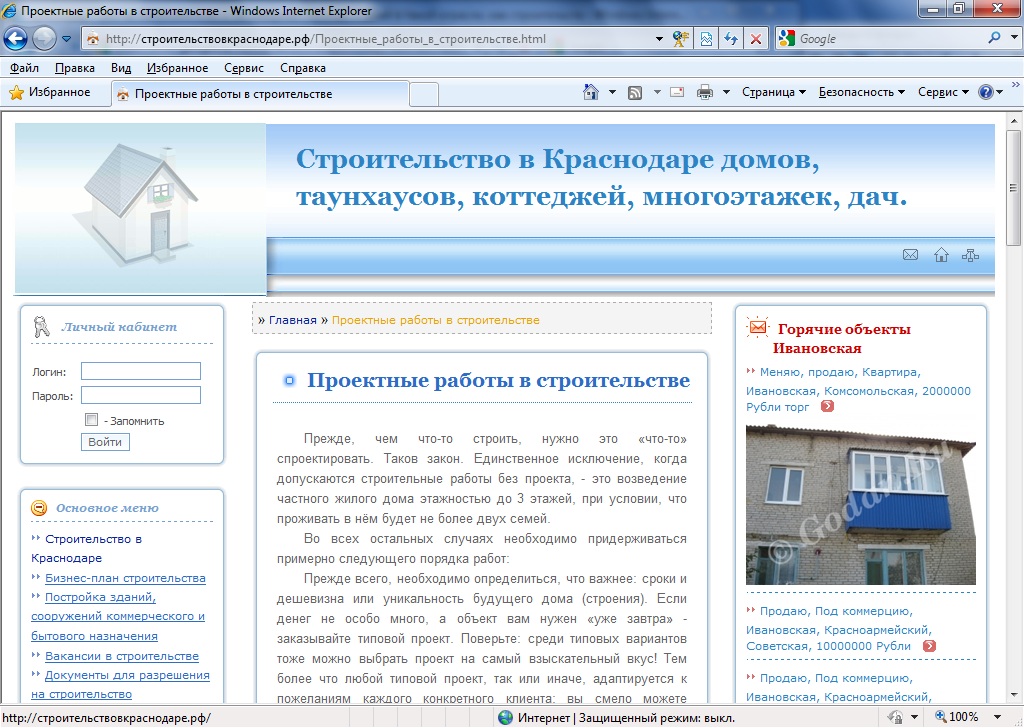This screenshot has height=728, width=1024.
Task: Open the Безопасность dropdown menu
Action: [x=861, y=92]
